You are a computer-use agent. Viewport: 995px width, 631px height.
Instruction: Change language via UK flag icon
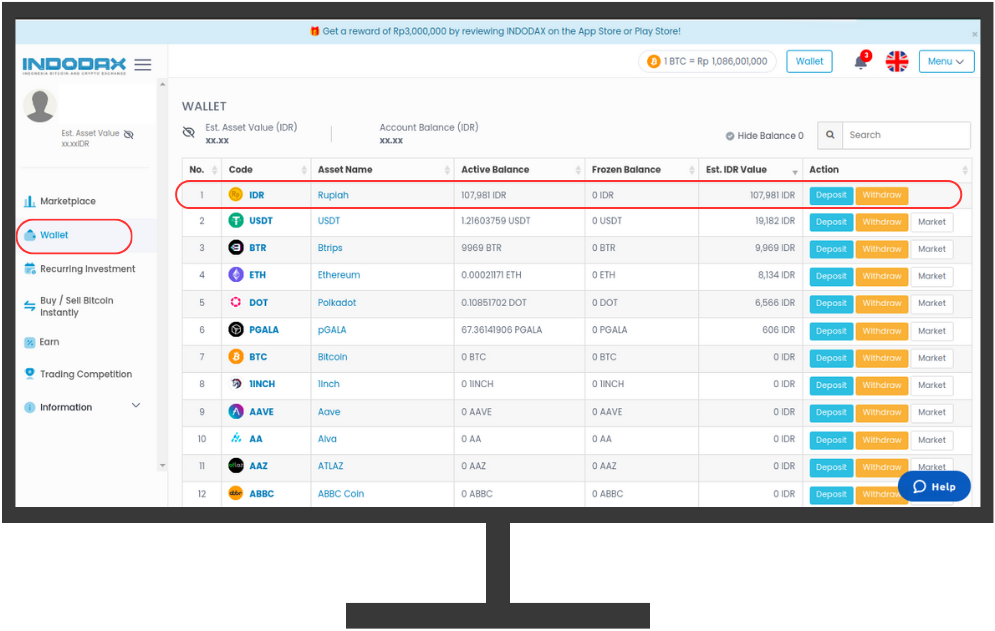pyautogui.click(x=897, y=62)
